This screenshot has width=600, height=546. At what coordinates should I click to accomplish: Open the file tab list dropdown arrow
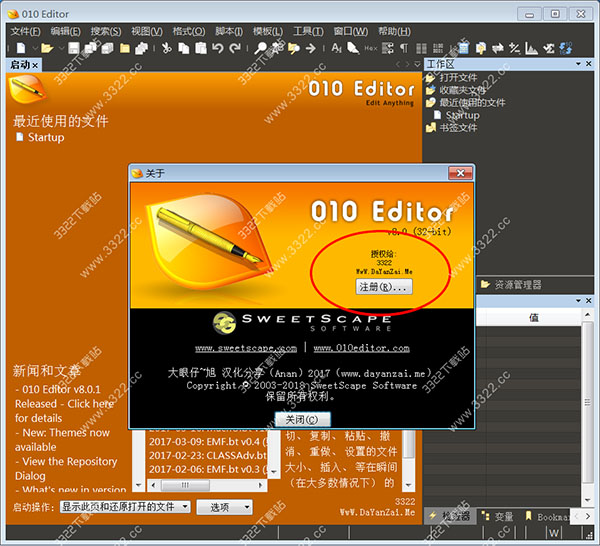tap(417, 64)
